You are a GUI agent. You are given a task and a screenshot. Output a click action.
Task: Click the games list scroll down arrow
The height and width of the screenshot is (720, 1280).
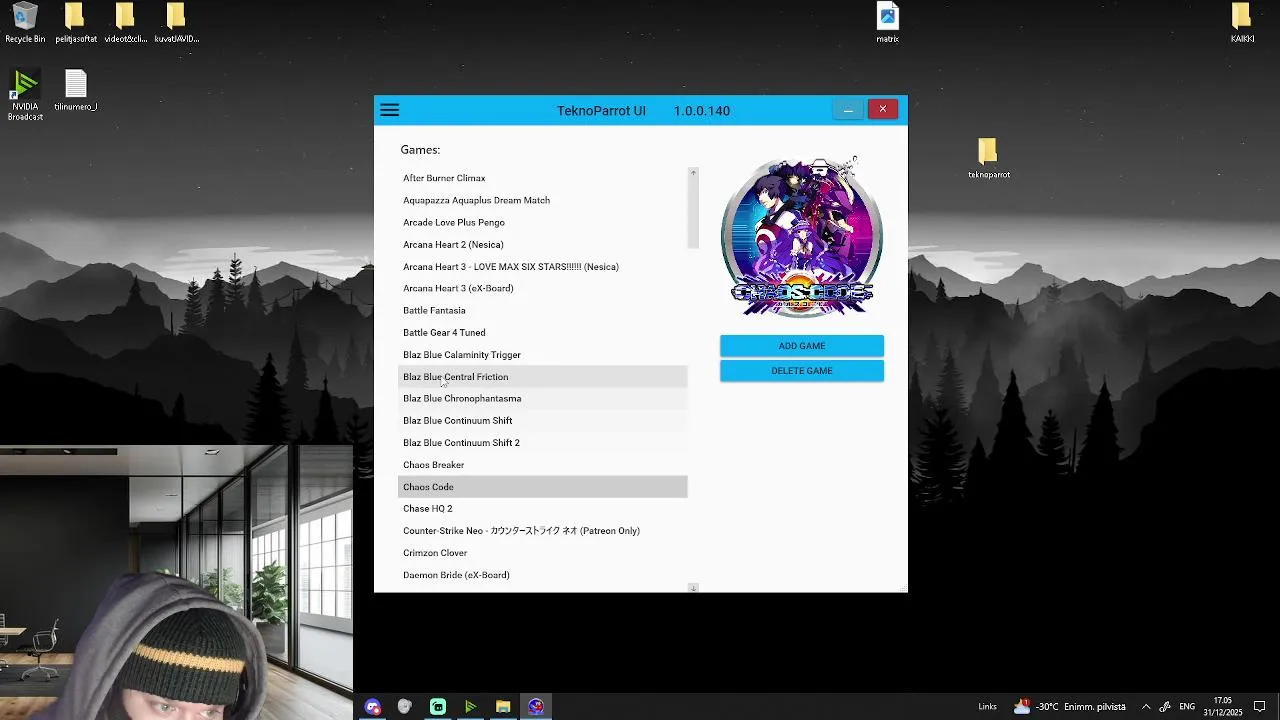pos(693,588)
